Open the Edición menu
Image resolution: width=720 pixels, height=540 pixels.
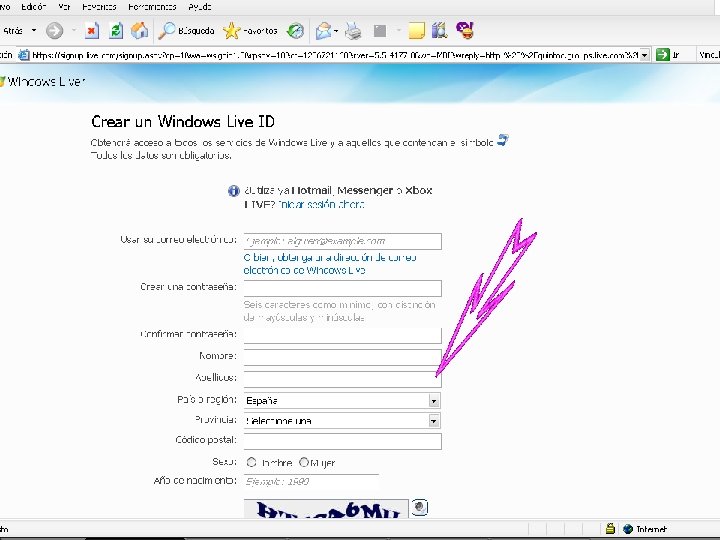coord(34,6)
